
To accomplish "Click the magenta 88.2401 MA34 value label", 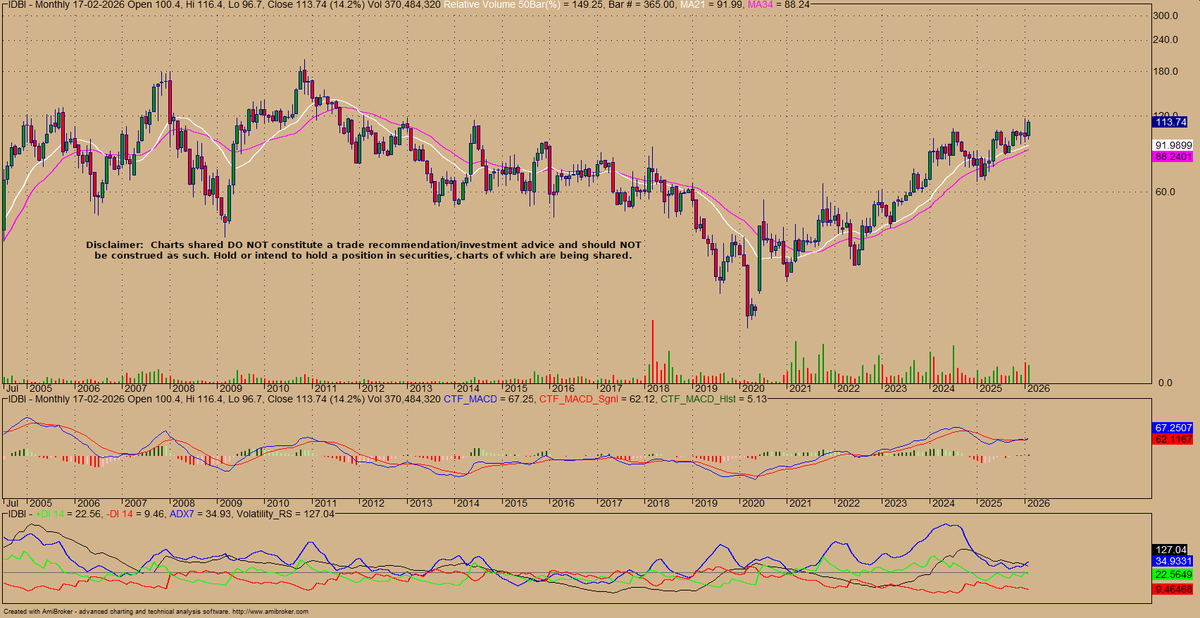I will (x=1172, y=157).
